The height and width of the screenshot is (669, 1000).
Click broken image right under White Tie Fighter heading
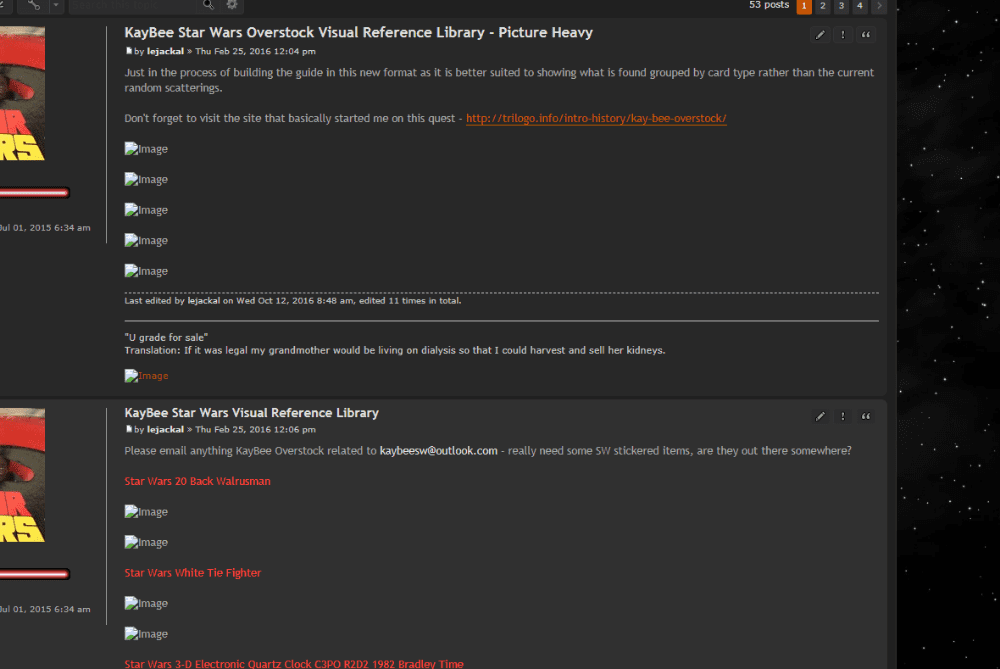(x=146, y=603)
